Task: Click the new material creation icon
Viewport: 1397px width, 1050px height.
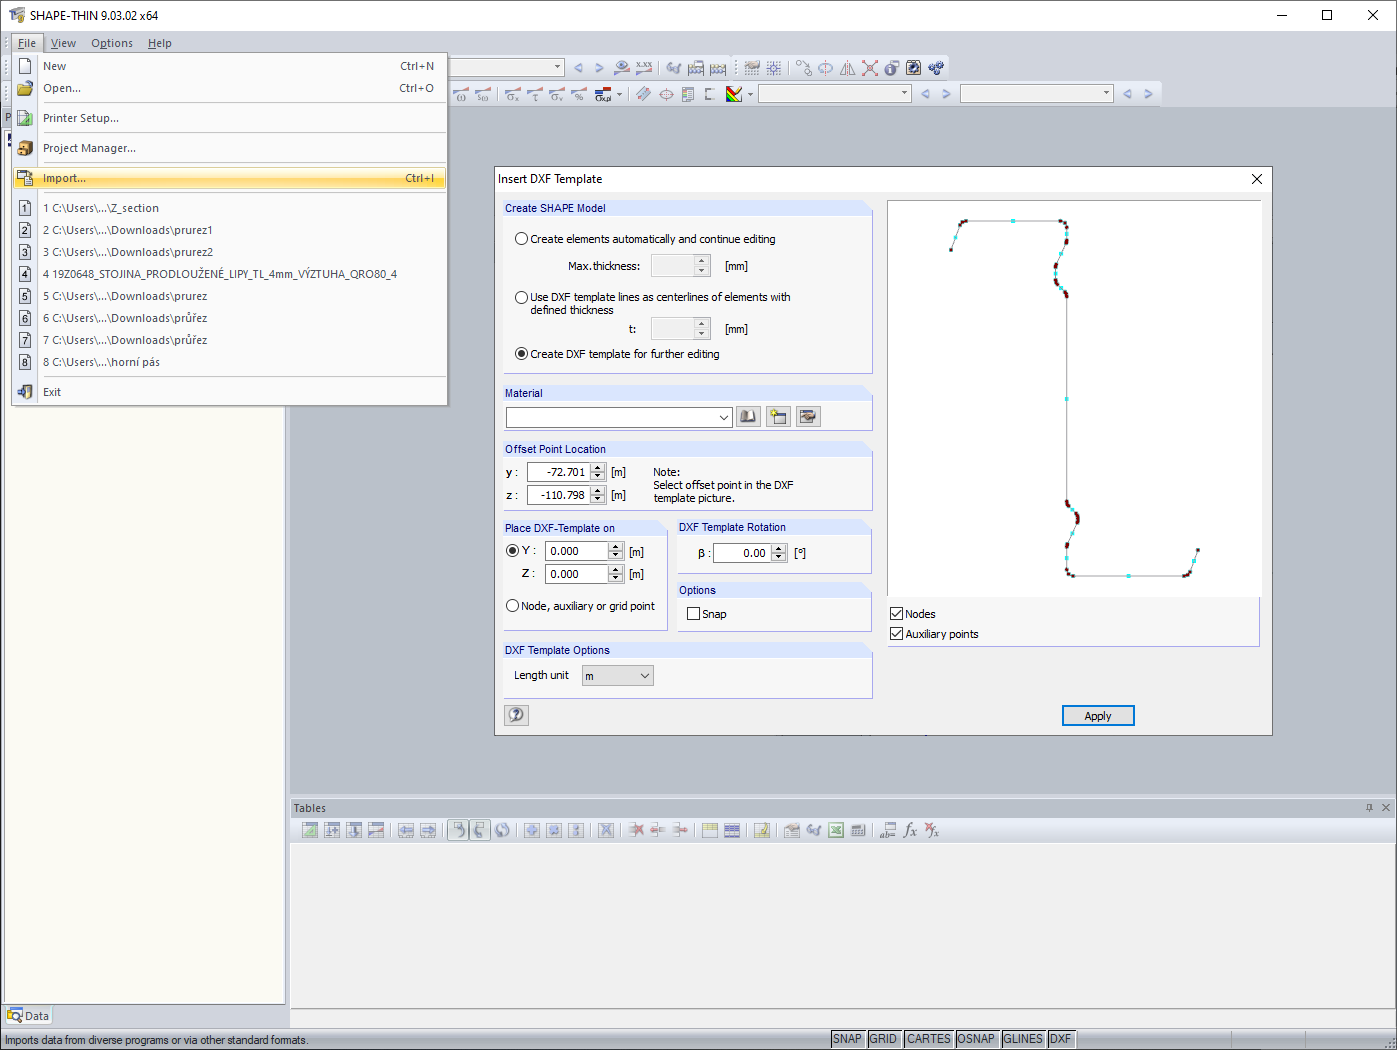Action: (778, 416)
